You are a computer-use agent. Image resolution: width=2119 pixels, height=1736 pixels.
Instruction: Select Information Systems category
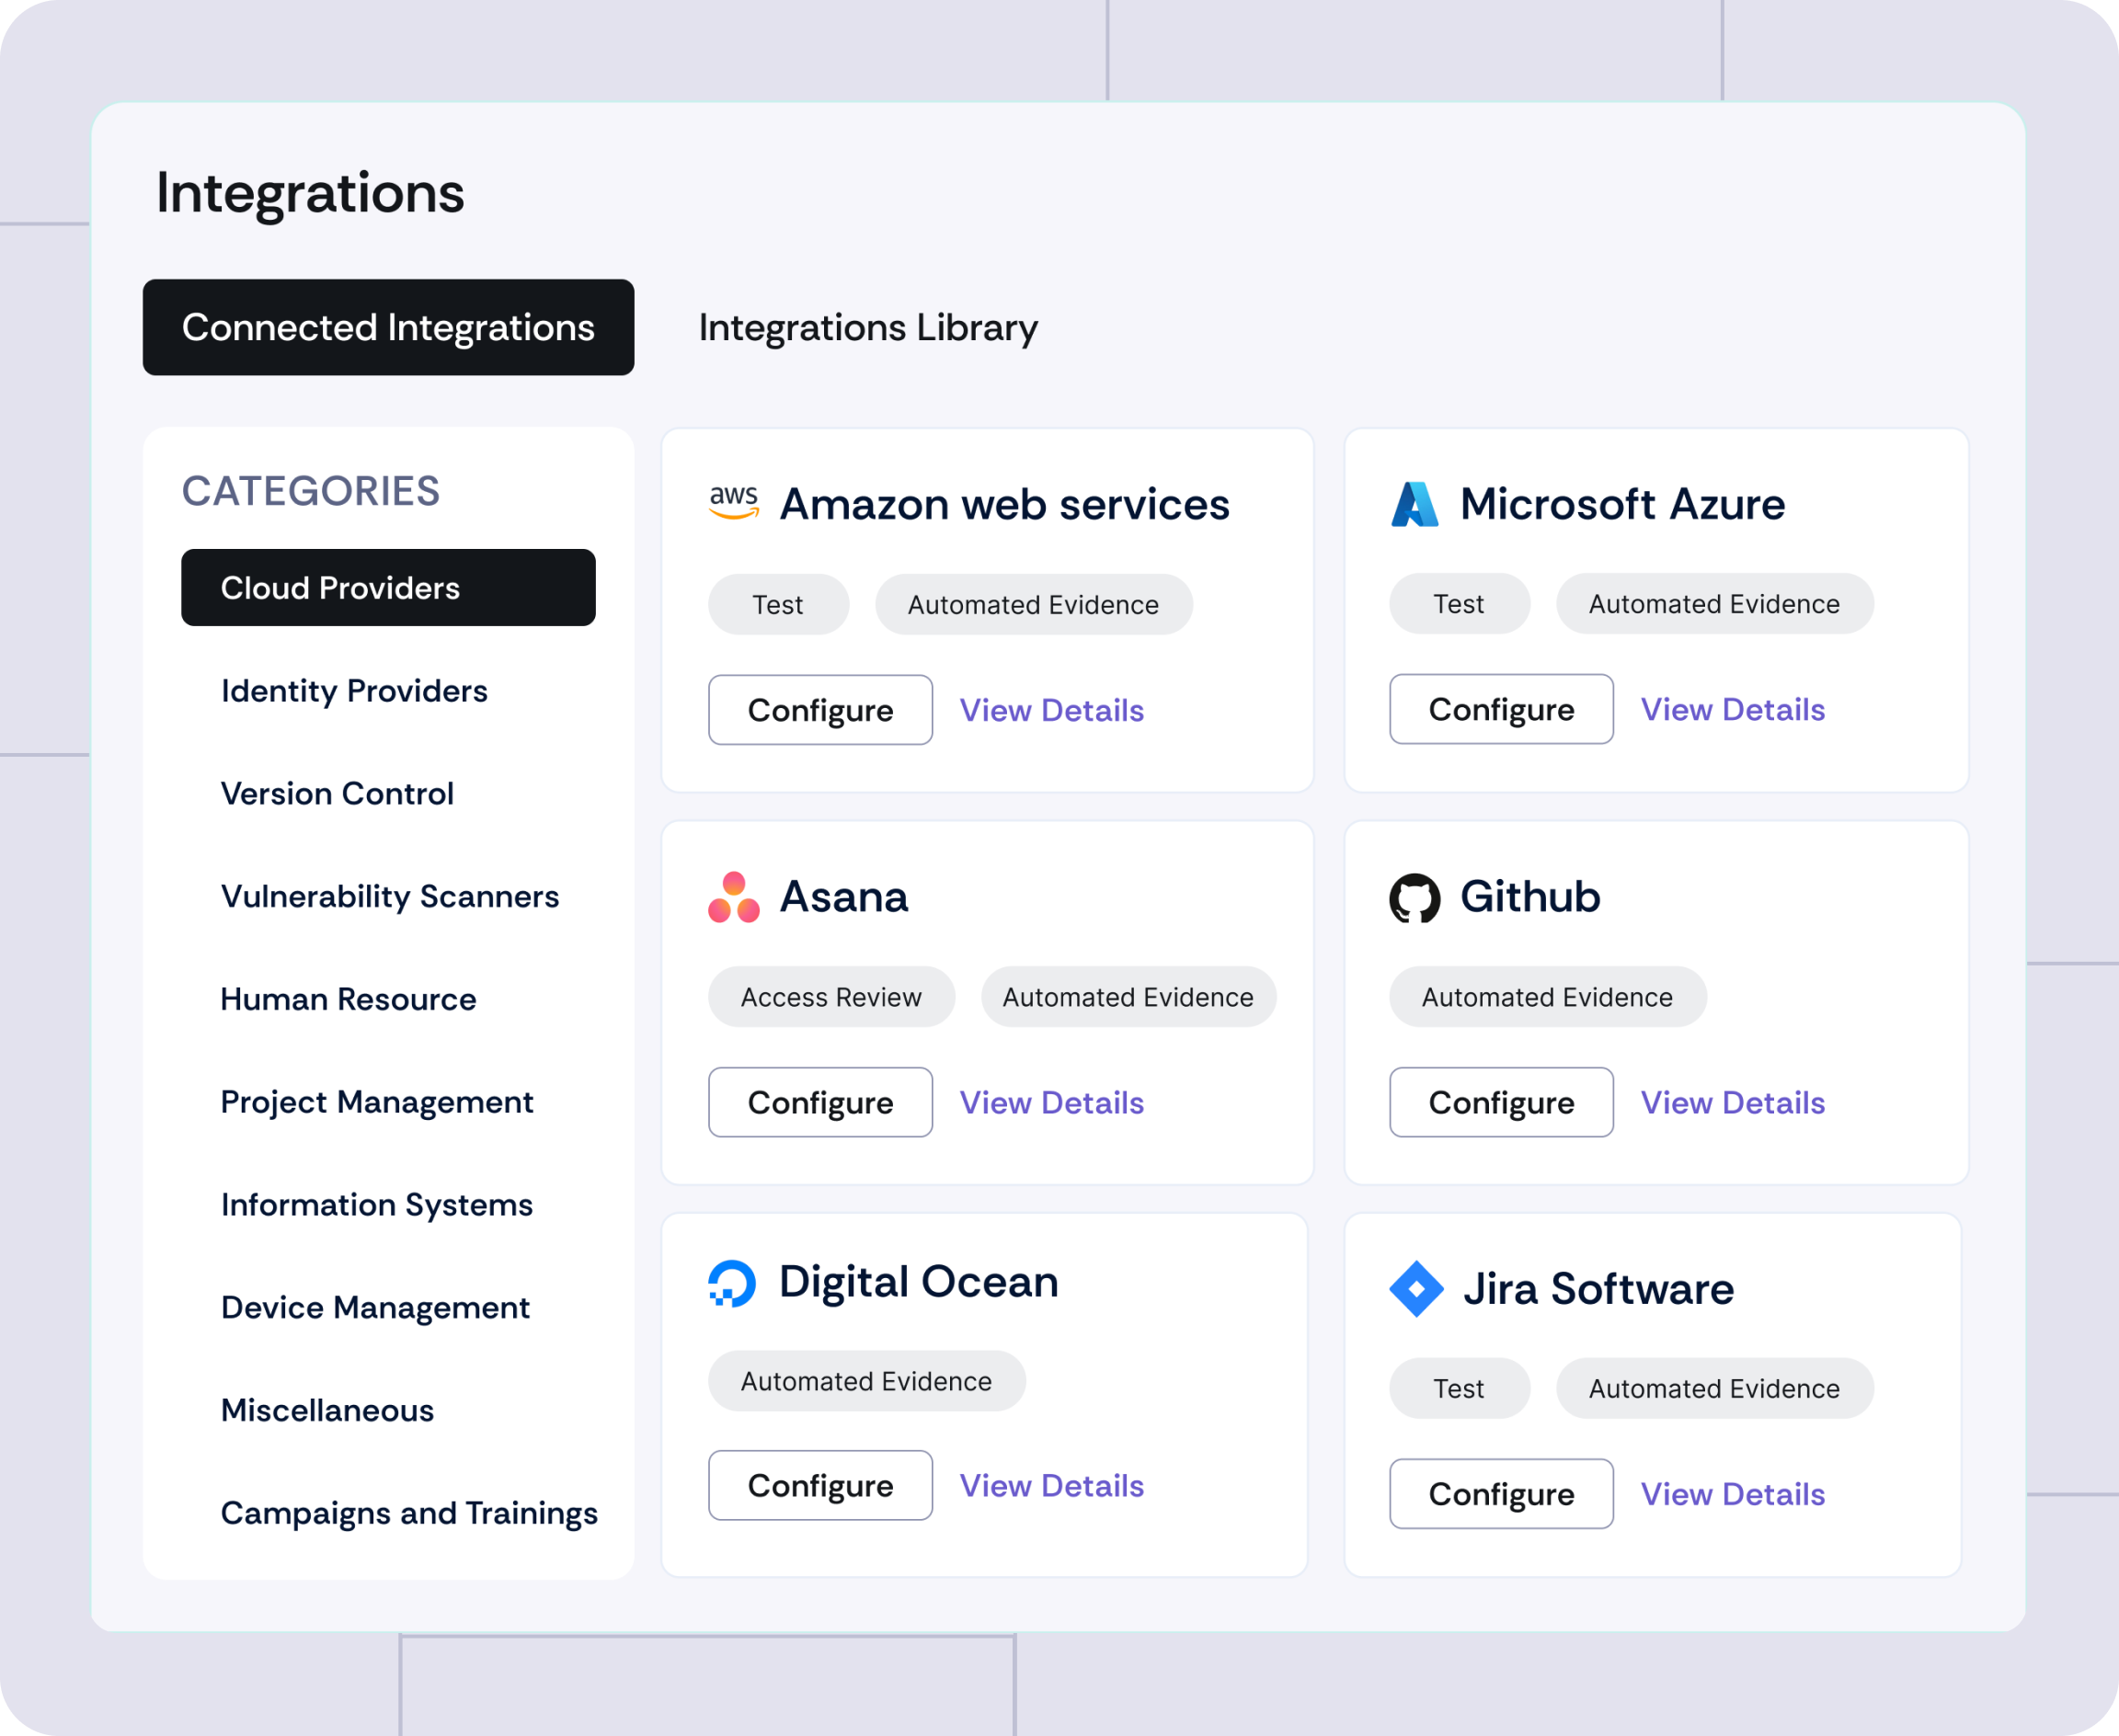377,1205
